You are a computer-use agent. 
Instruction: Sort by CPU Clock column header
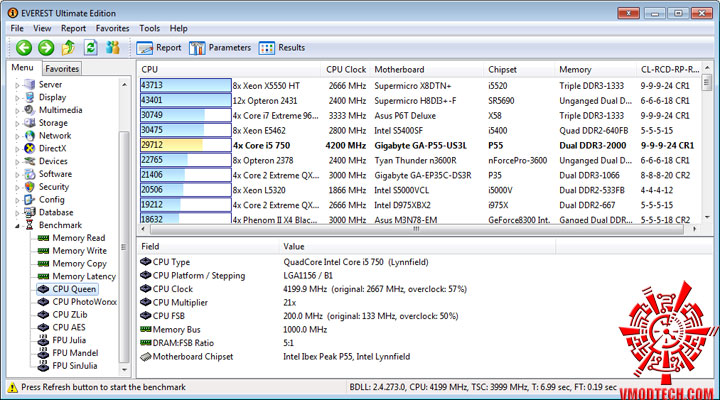pyautogui.click(x=346, y=69)
